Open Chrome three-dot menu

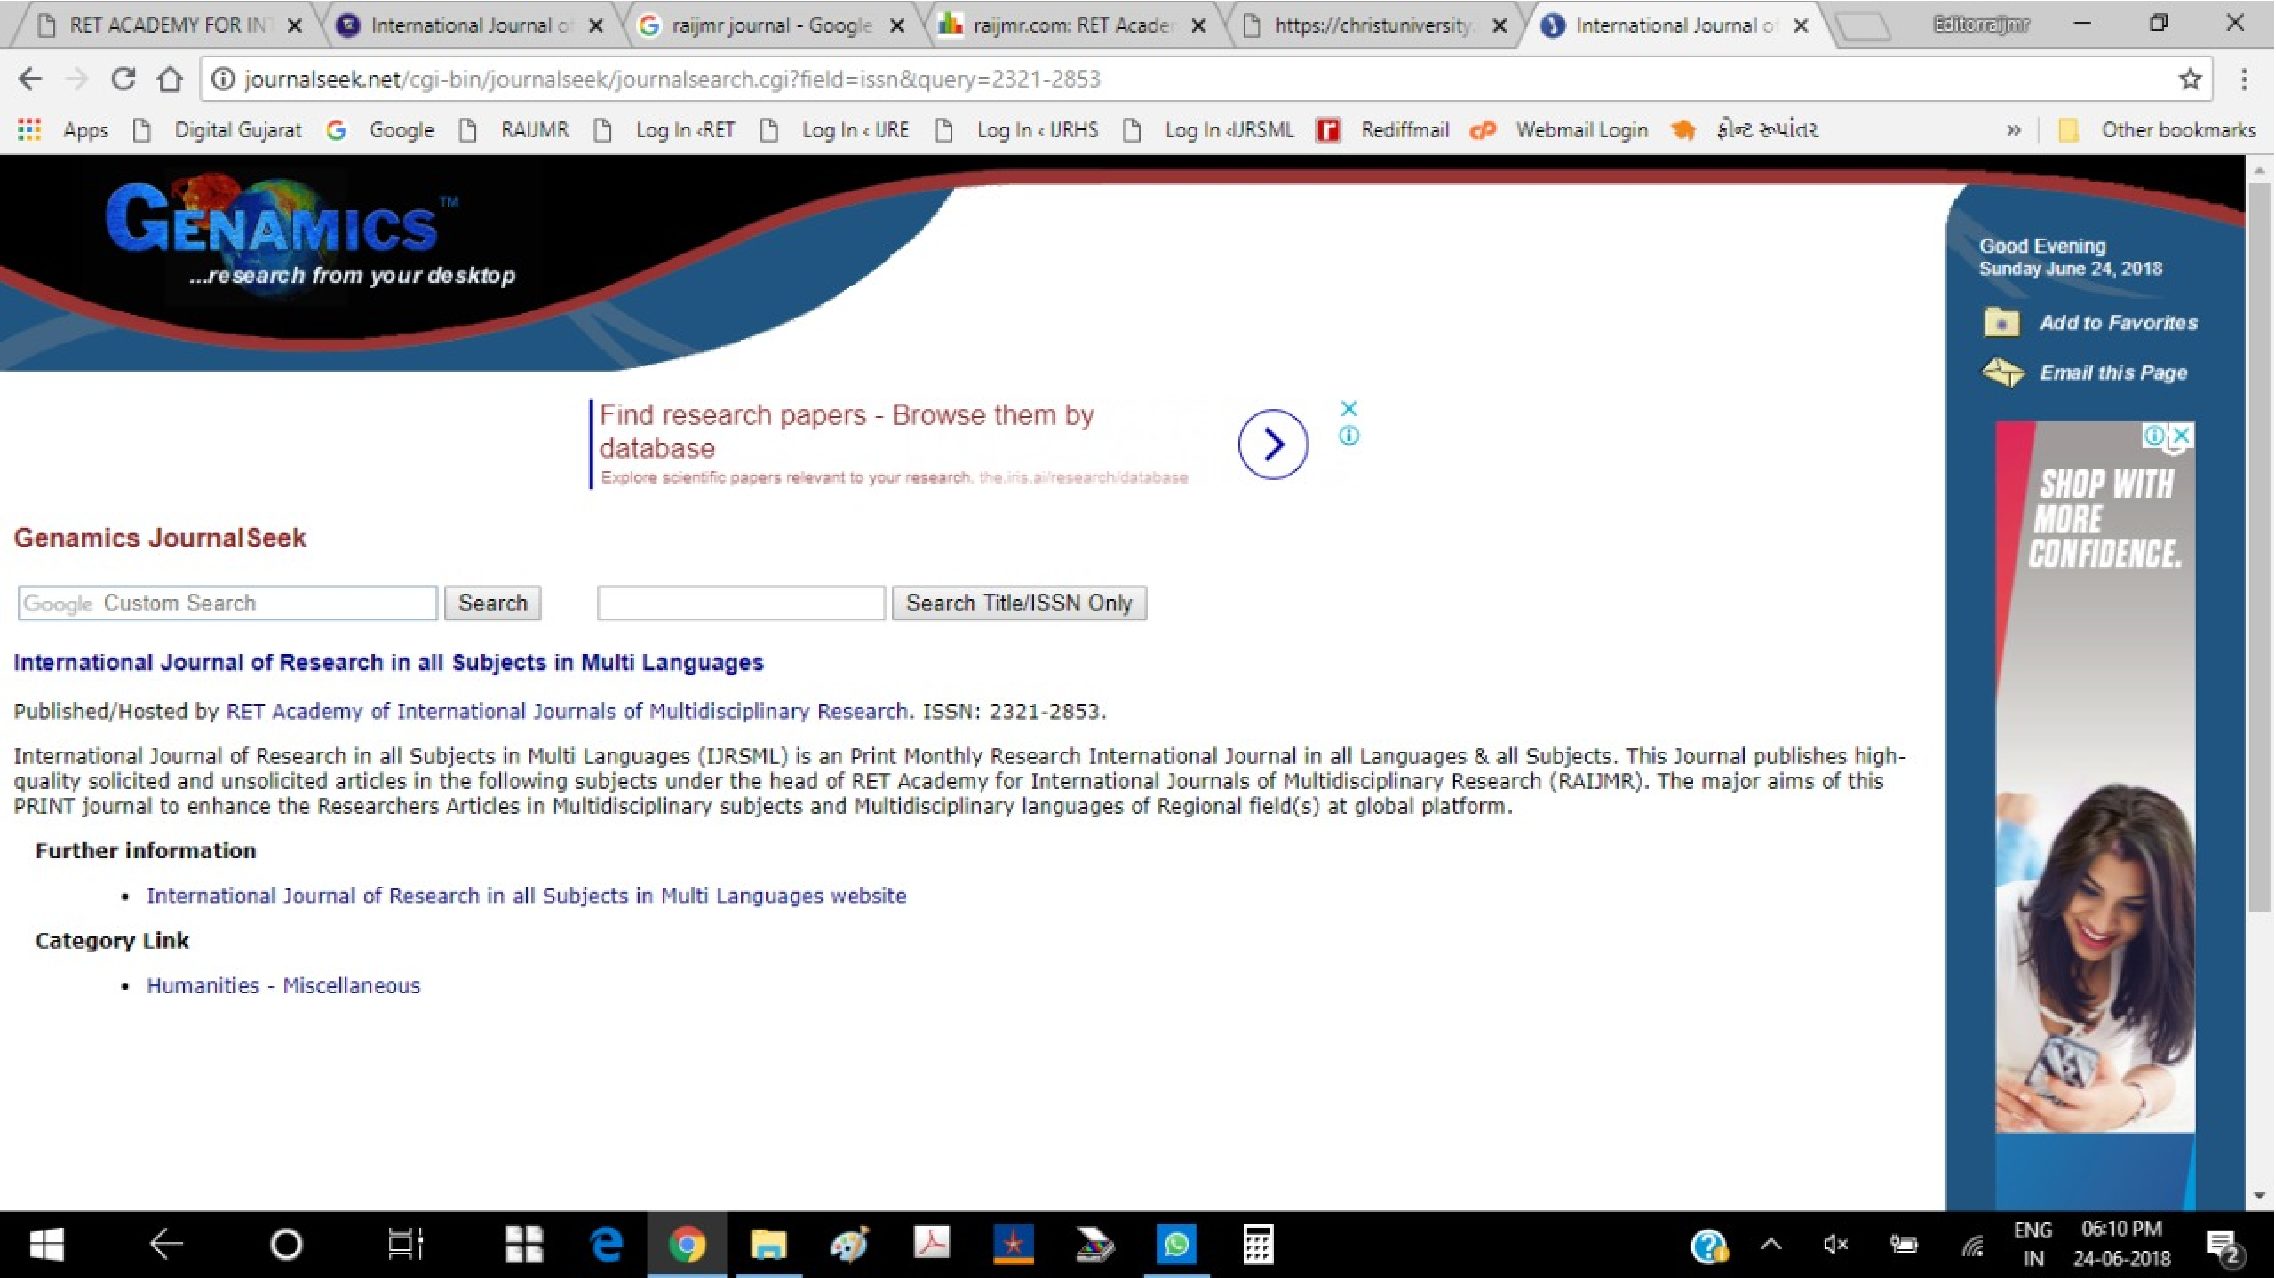pos(2244,79)
